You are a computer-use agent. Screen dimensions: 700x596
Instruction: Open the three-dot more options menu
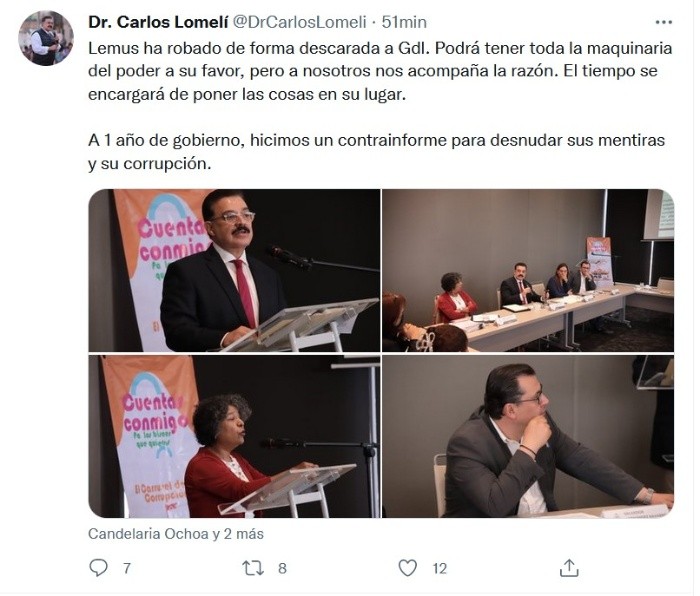[x=663, y=22]
